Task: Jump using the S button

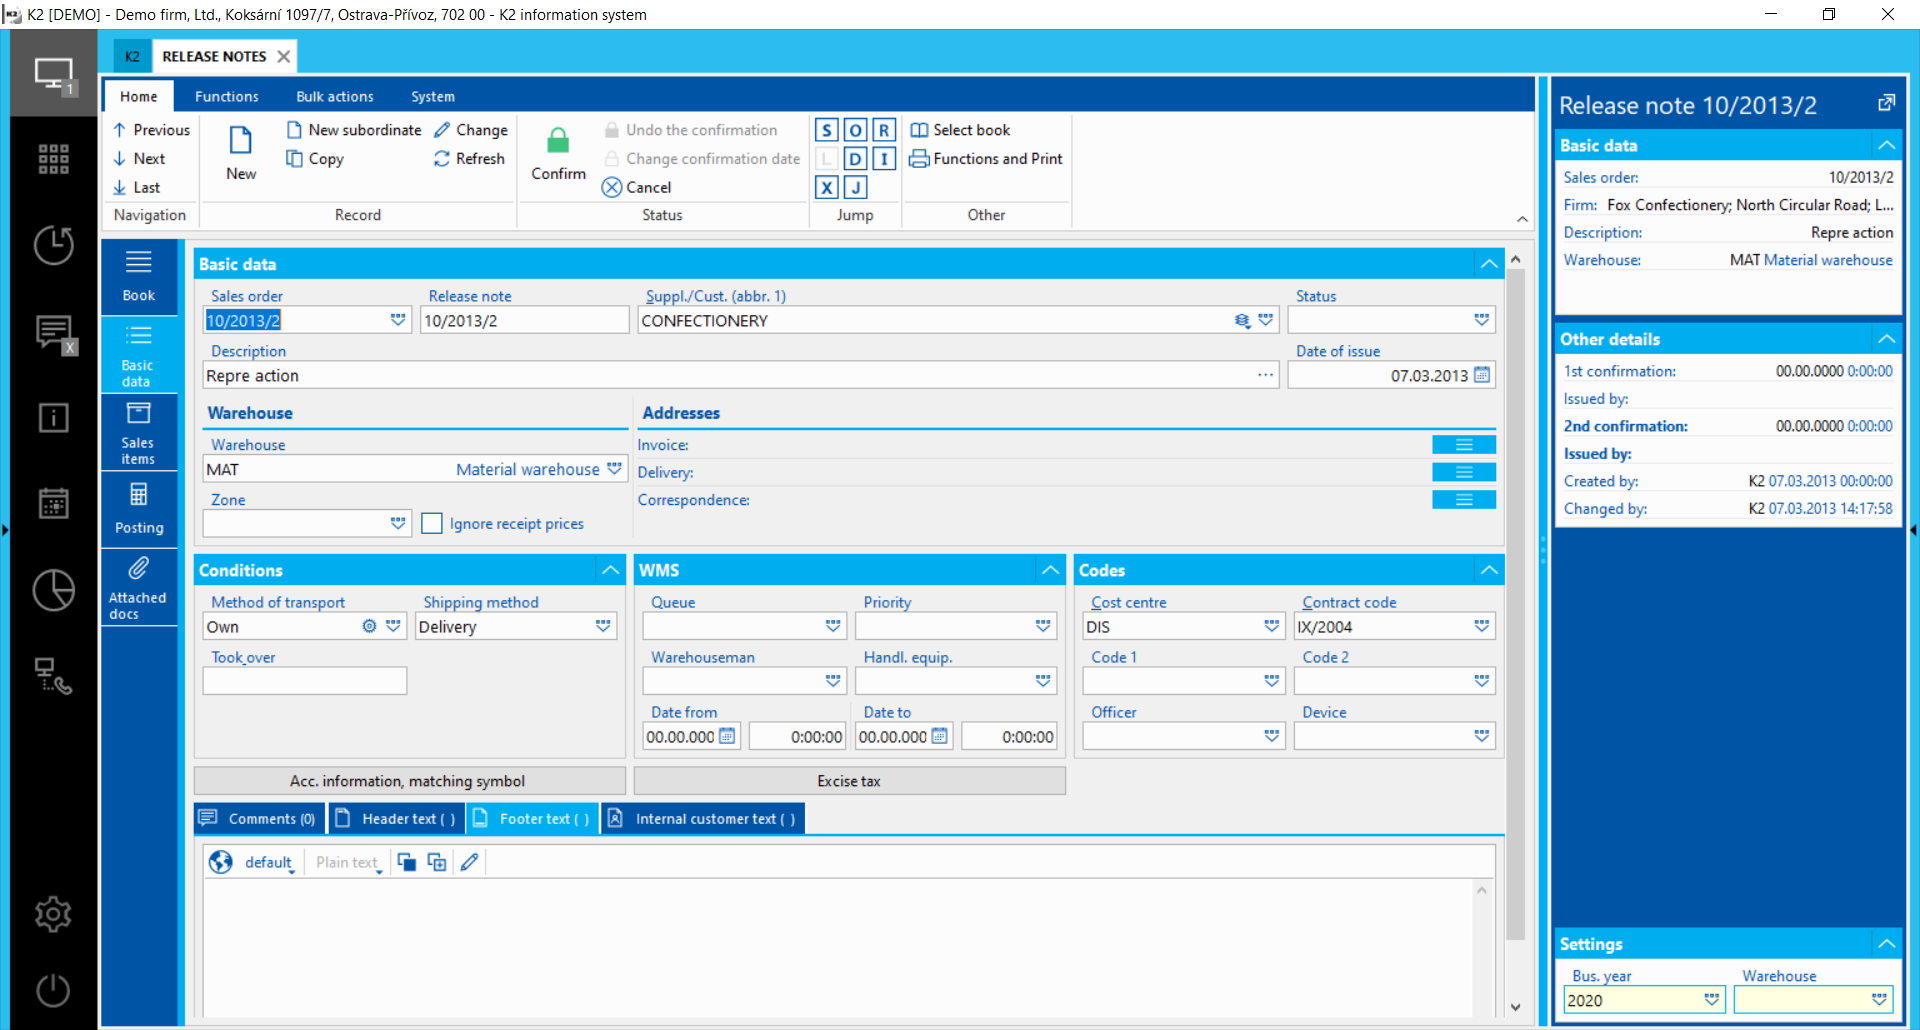Action: 826,130
